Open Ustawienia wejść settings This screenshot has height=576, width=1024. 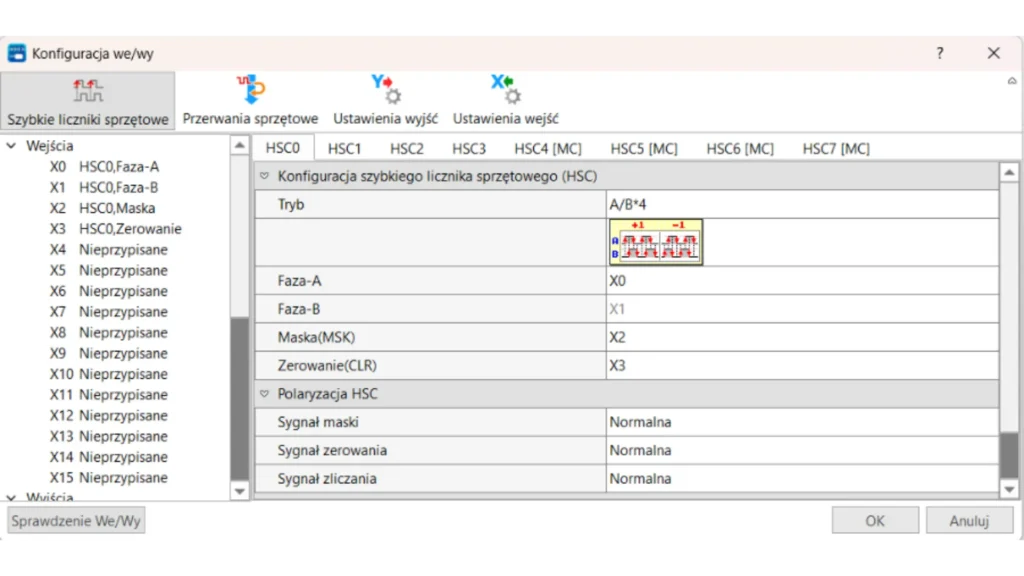coord(505,101)
